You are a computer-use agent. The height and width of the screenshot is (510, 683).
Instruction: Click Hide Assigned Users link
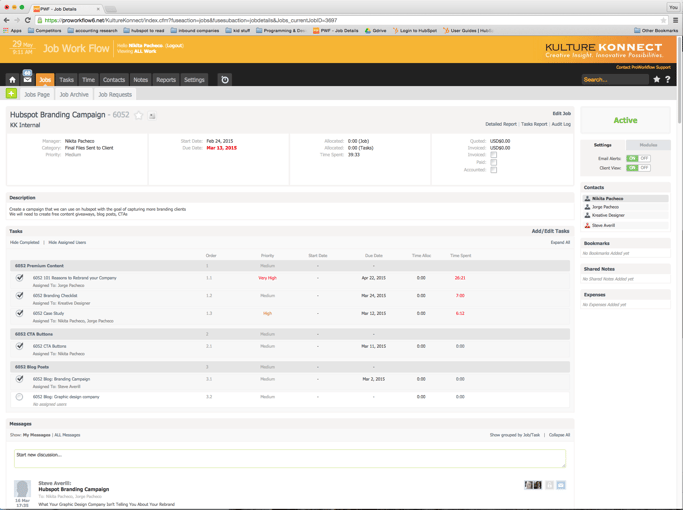coord(67,243)
